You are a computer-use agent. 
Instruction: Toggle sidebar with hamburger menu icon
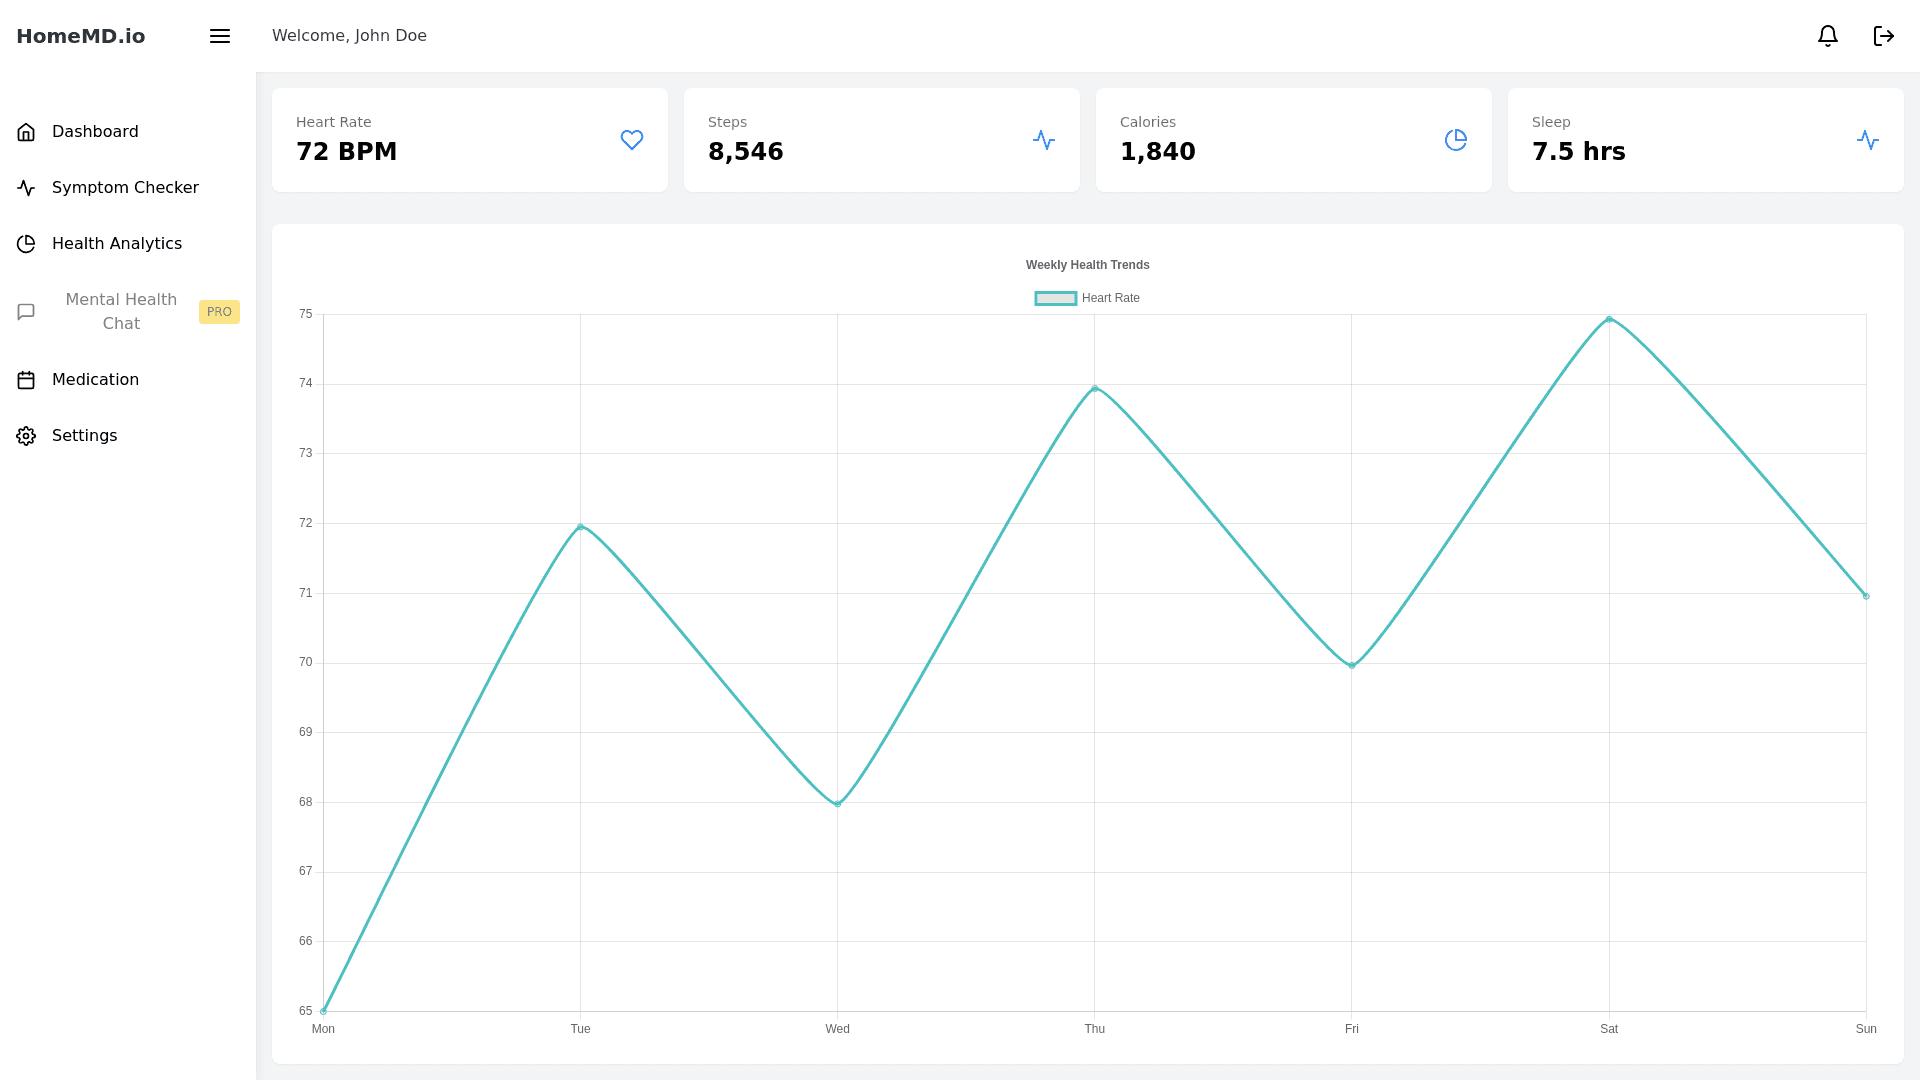click(220, 36)
